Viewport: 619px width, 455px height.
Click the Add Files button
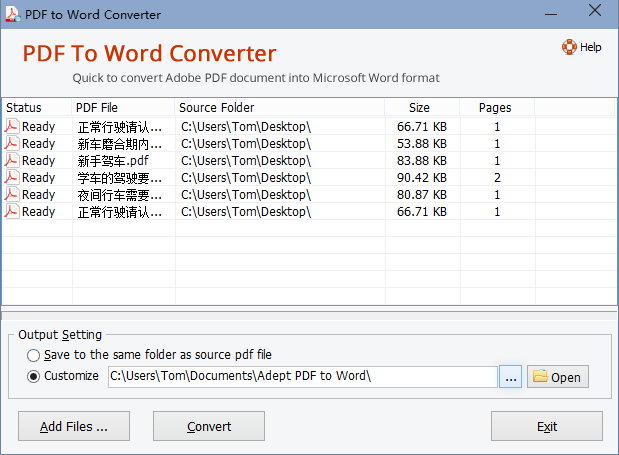[x=74, y=426]
